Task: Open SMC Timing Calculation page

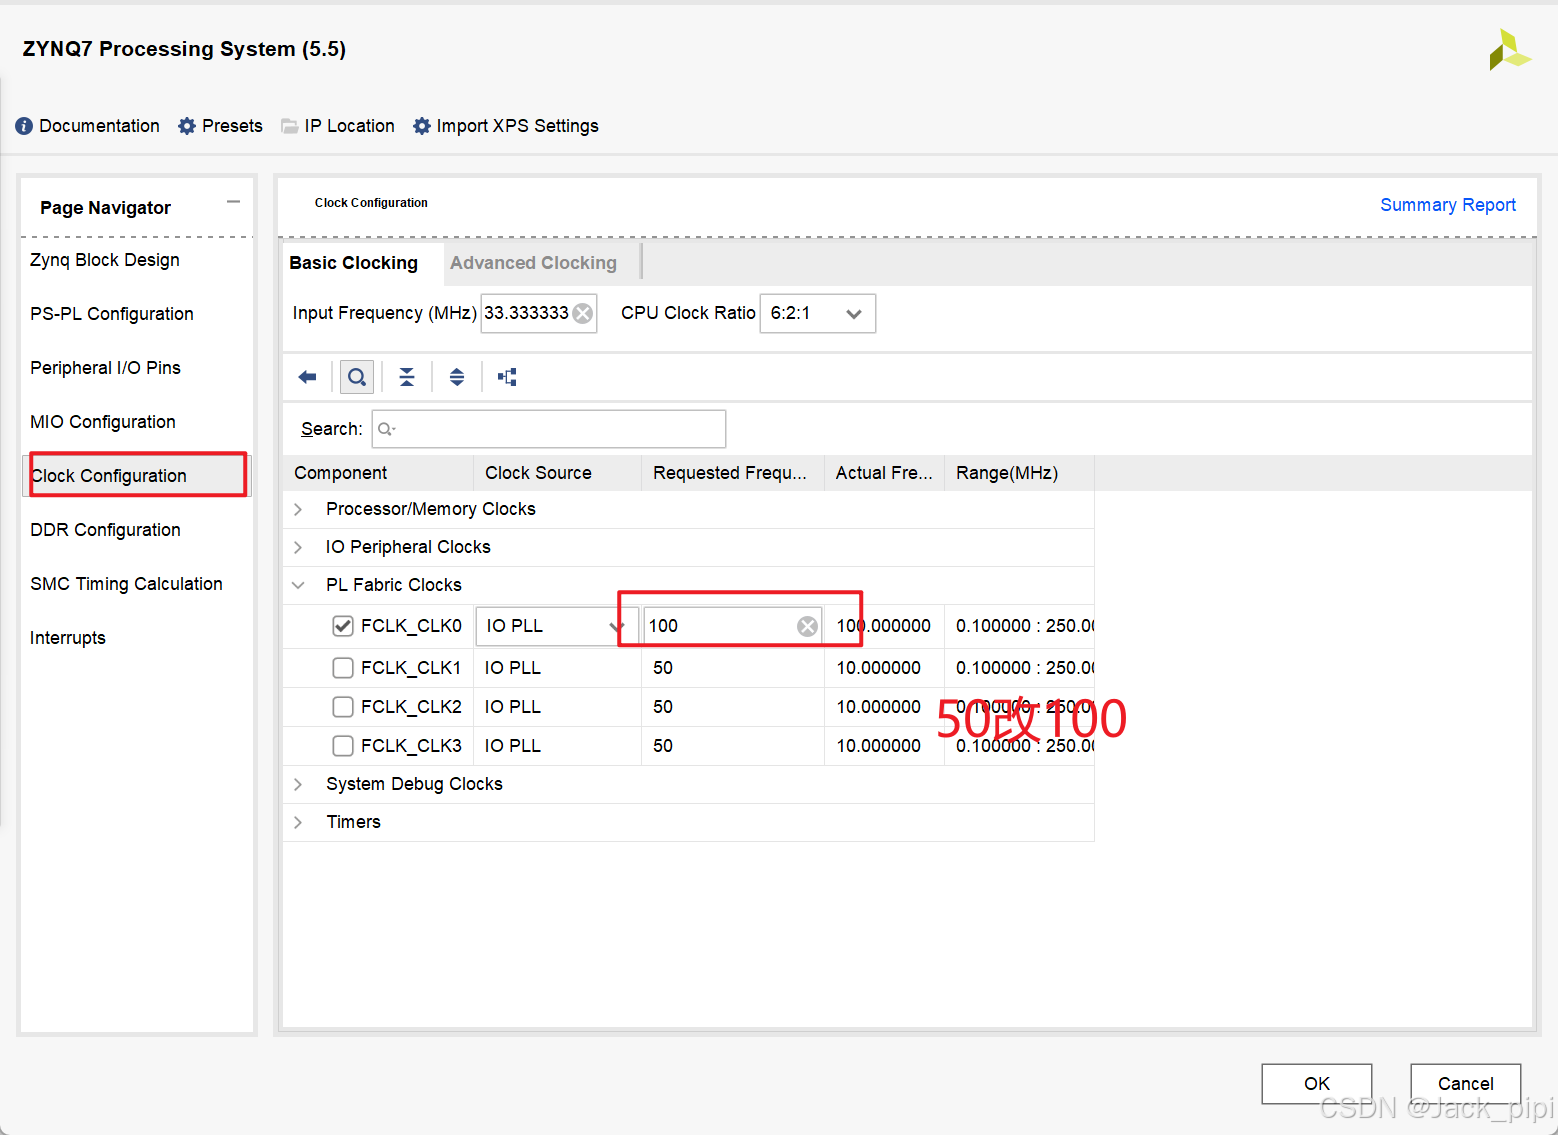Action: point(126,584)
